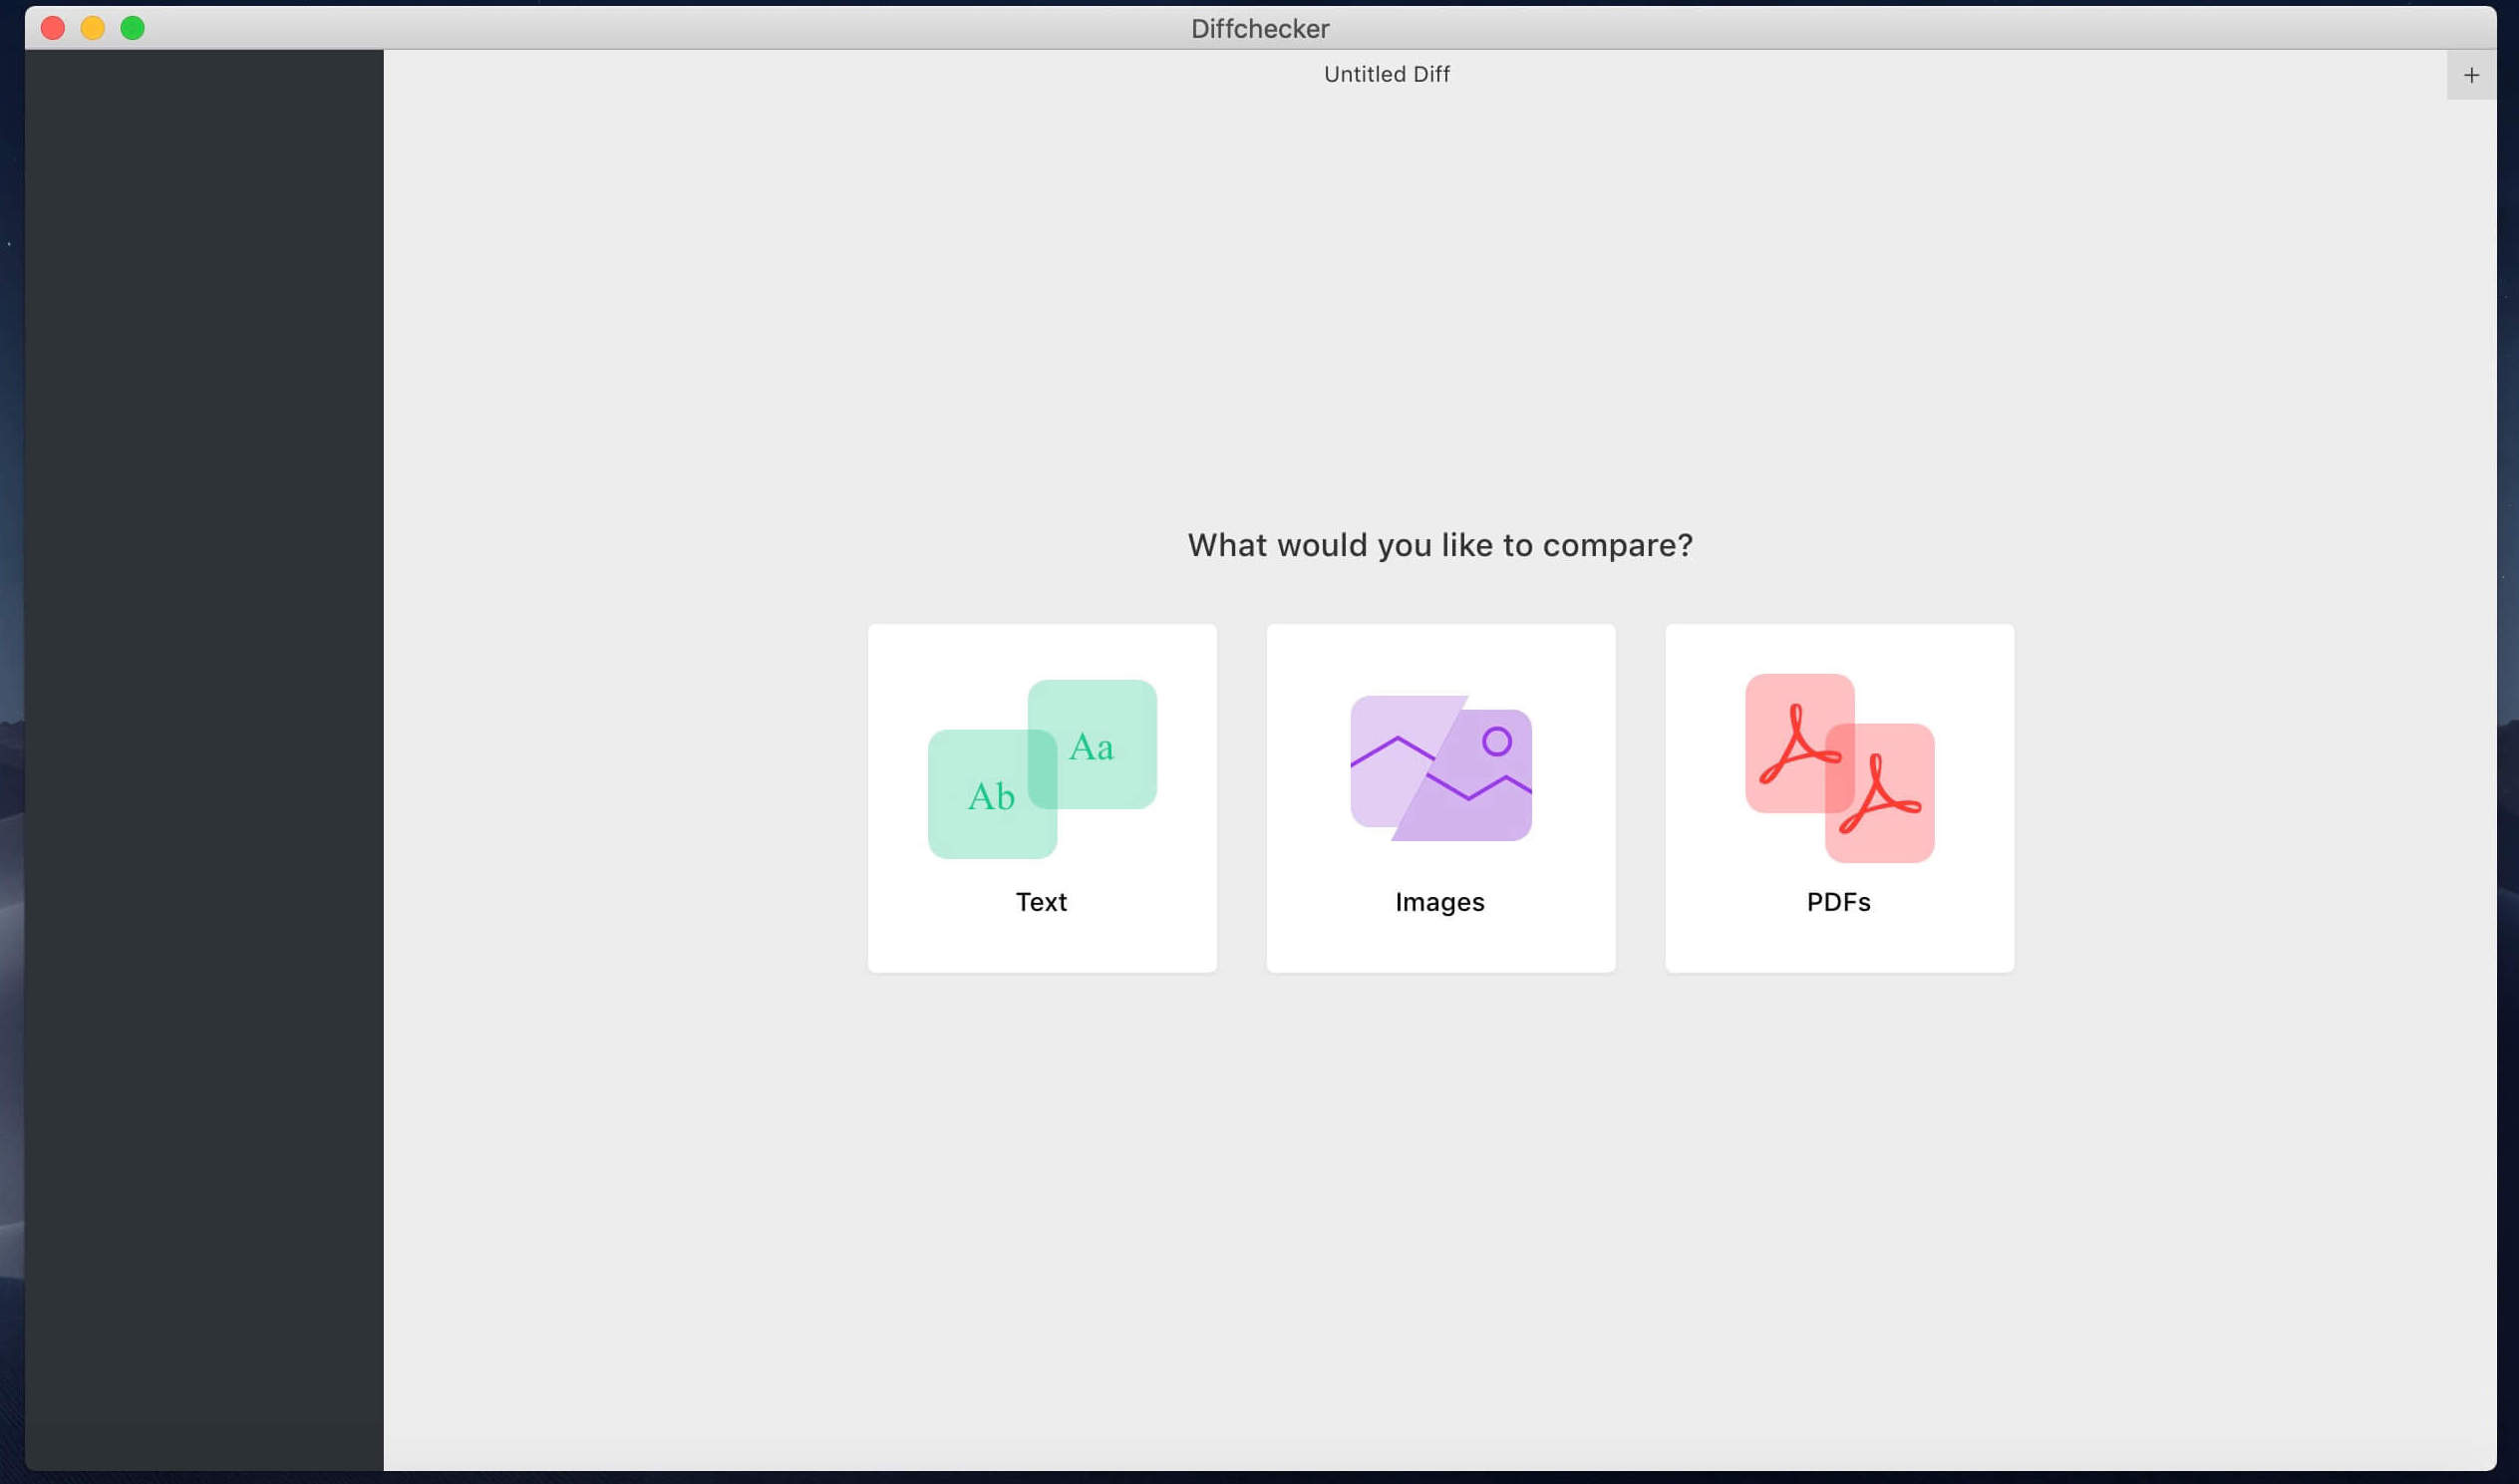
Task: Choose the PDFs comparison card
Action: pos(1839,798)
